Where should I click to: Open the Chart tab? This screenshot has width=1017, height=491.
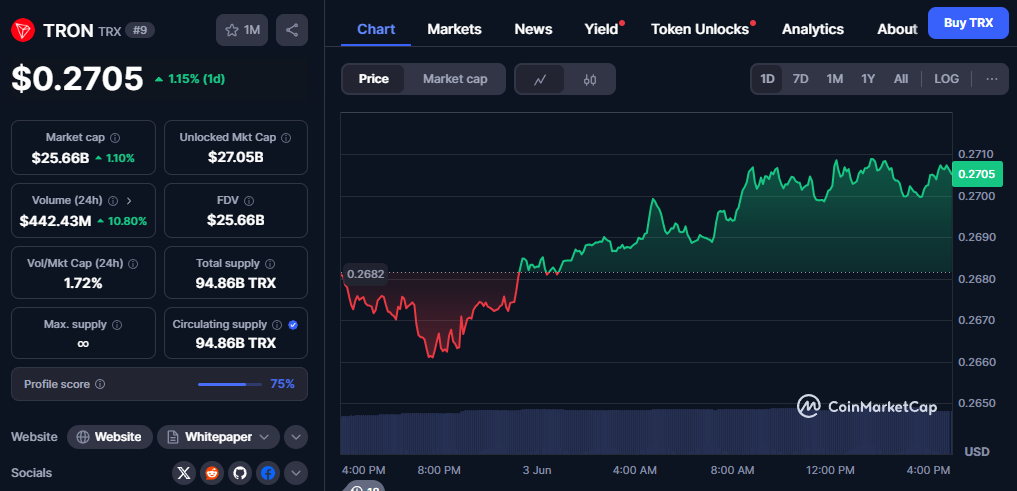[376, 29]
